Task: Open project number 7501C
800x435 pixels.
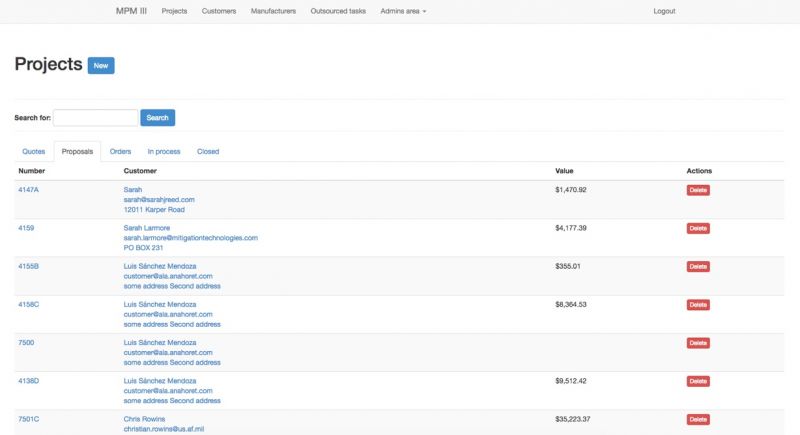Action: pos(29,419)
